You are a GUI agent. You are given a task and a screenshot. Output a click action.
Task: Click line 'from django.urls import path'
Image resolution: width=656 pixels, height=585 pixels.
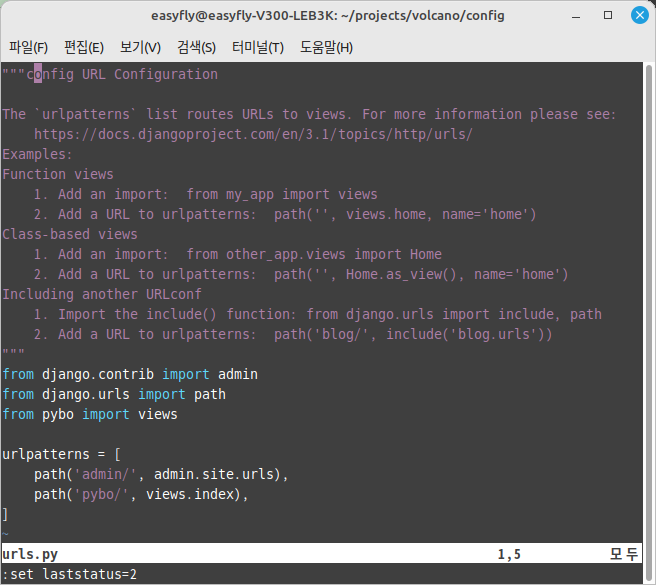114,394
